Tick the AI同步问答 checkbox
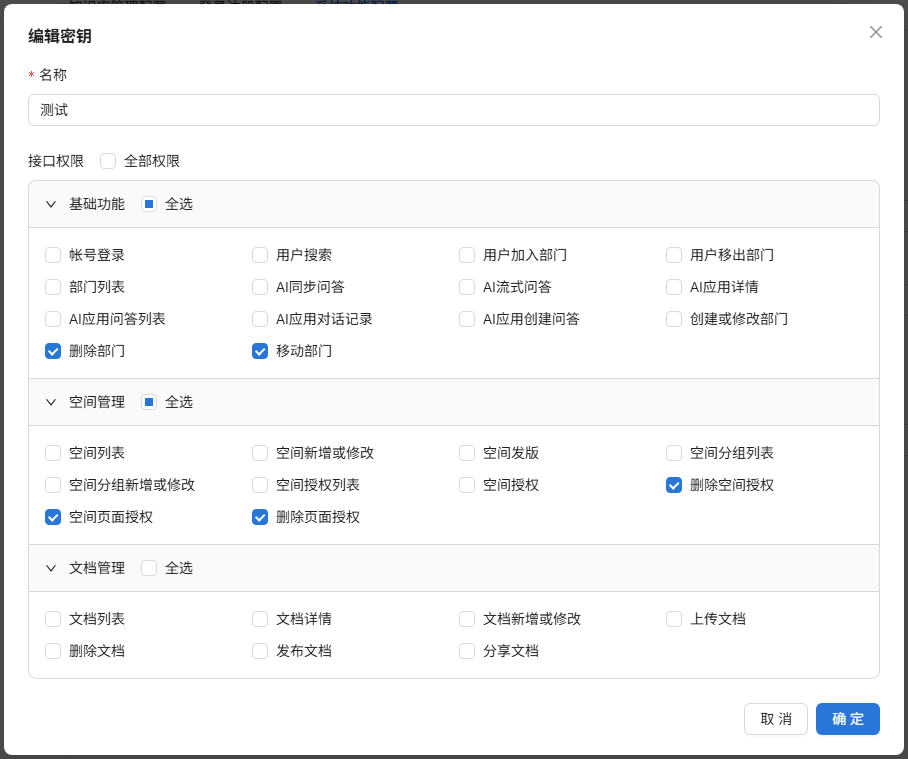This screenshot has width=908, height=759. tap(259, 287)
